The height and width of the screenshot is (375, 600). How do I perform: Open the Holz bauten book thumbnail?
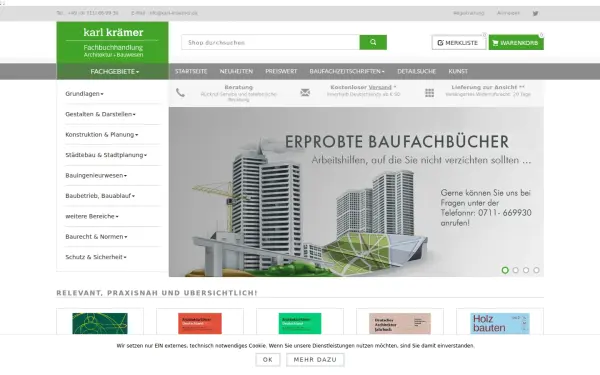coord(500,323)
